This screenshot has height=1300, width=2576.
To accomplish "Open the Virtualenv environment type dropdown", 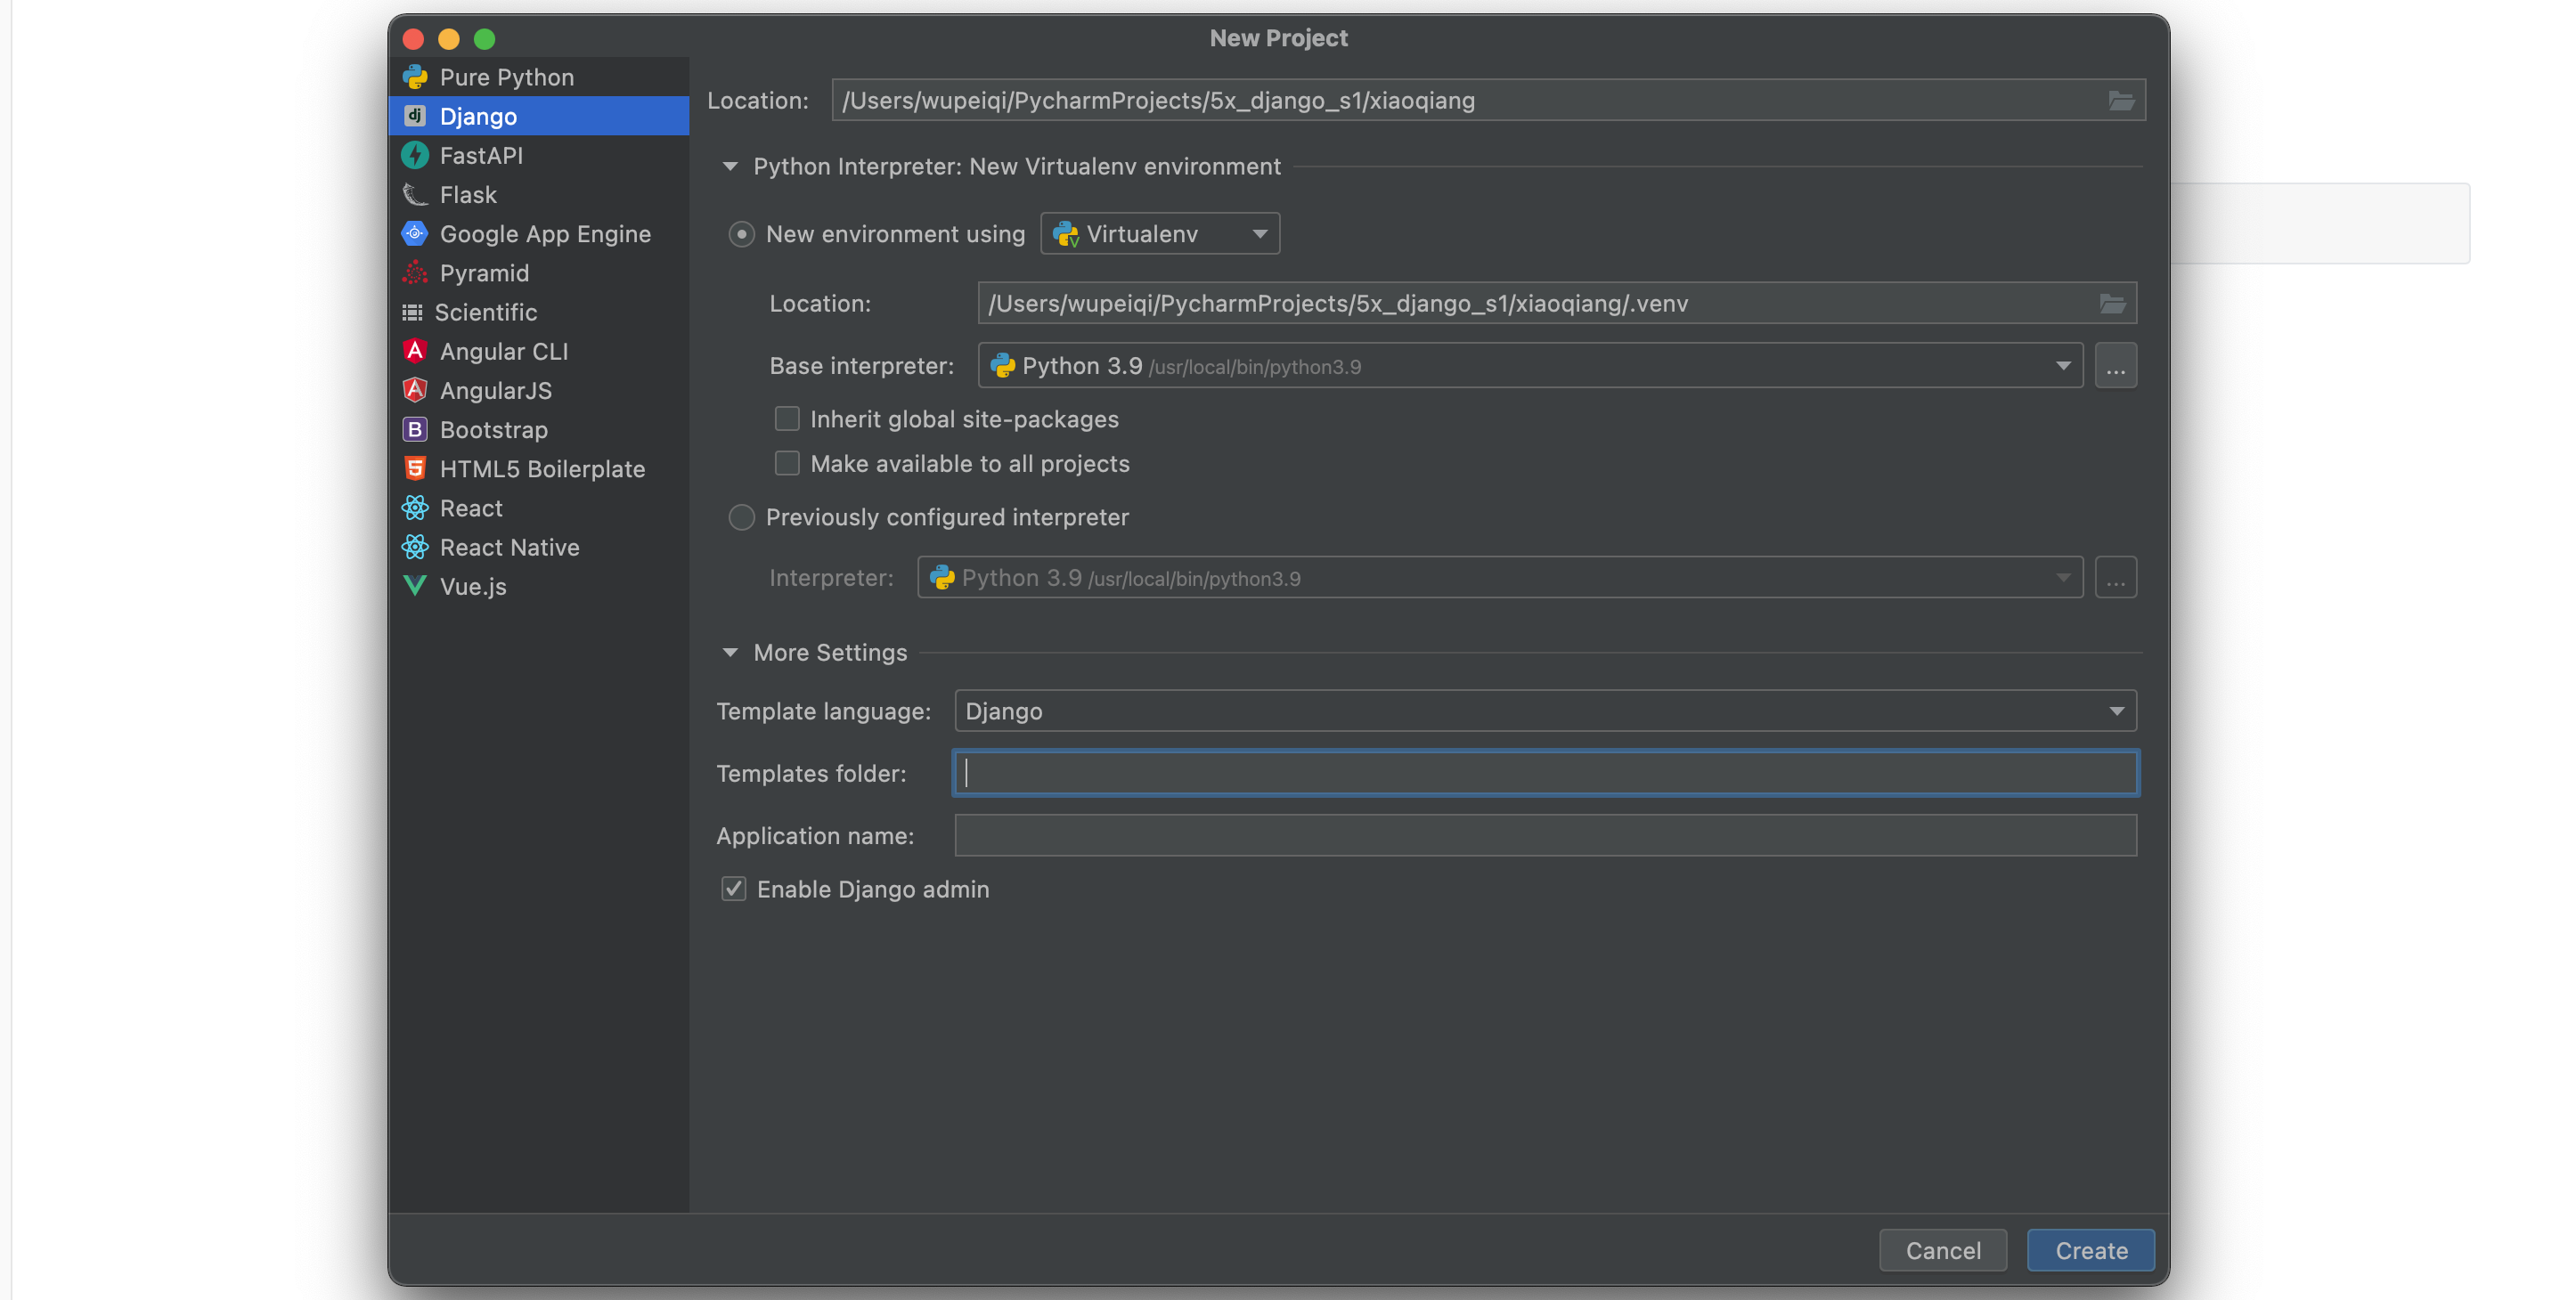I will click(x=1160, y=234).
